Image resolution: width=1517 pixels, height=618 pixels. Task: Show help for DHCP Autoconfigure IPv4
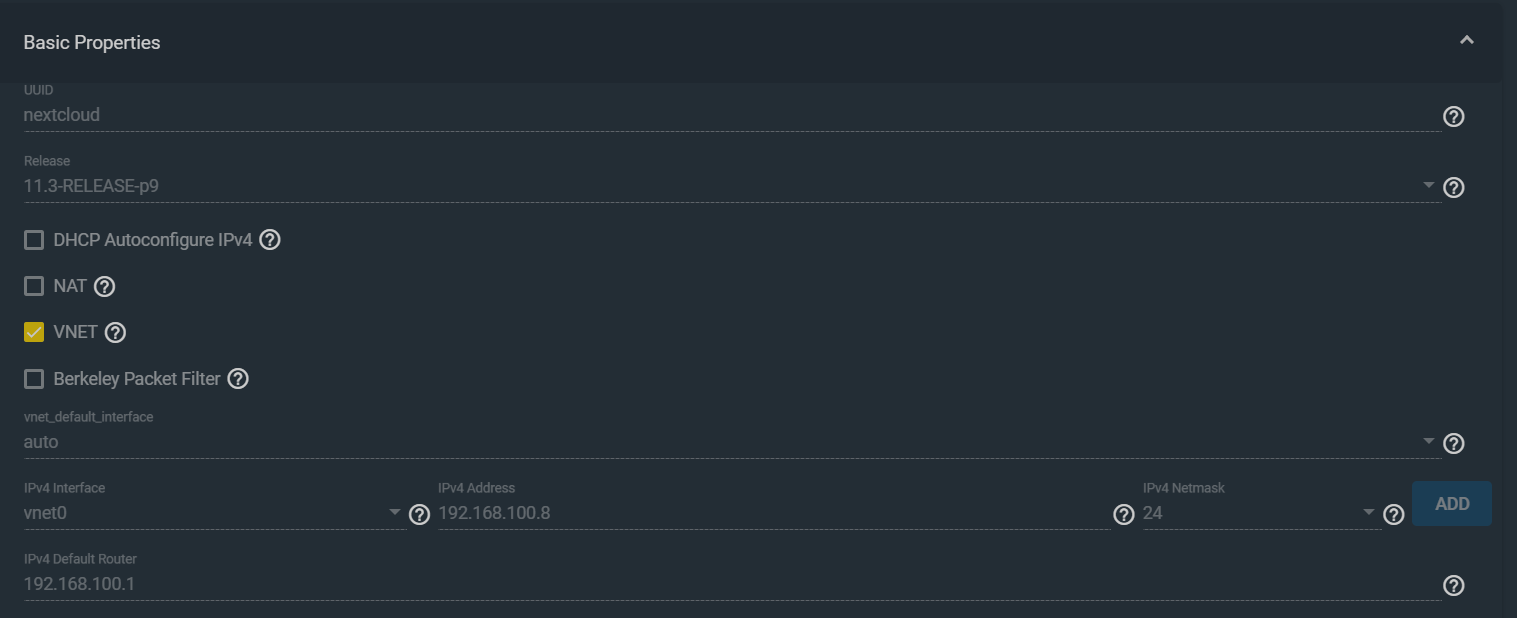tap(269, 240)
